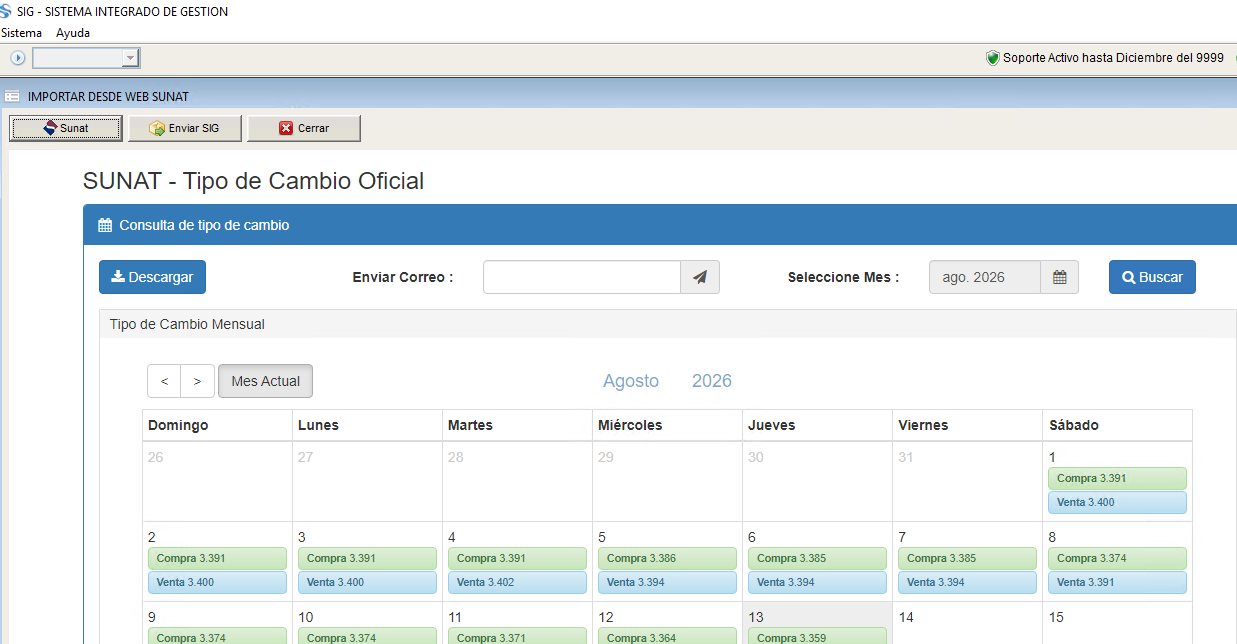The height and width of the screenshot is (644, 1237).
Task: Click Compra 3.374 on day 8
Action: click(1117, 558)
